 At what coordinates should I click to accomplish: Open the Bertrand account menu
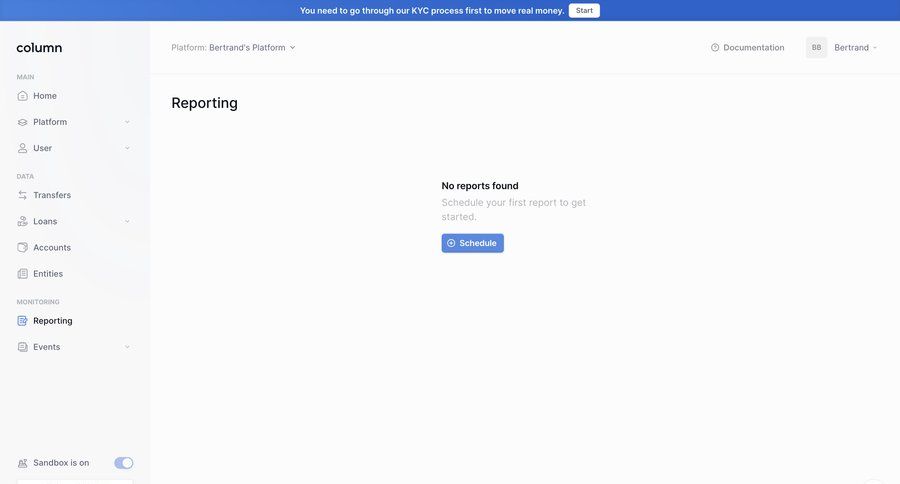pyautogui.click(x=855, y=48)
